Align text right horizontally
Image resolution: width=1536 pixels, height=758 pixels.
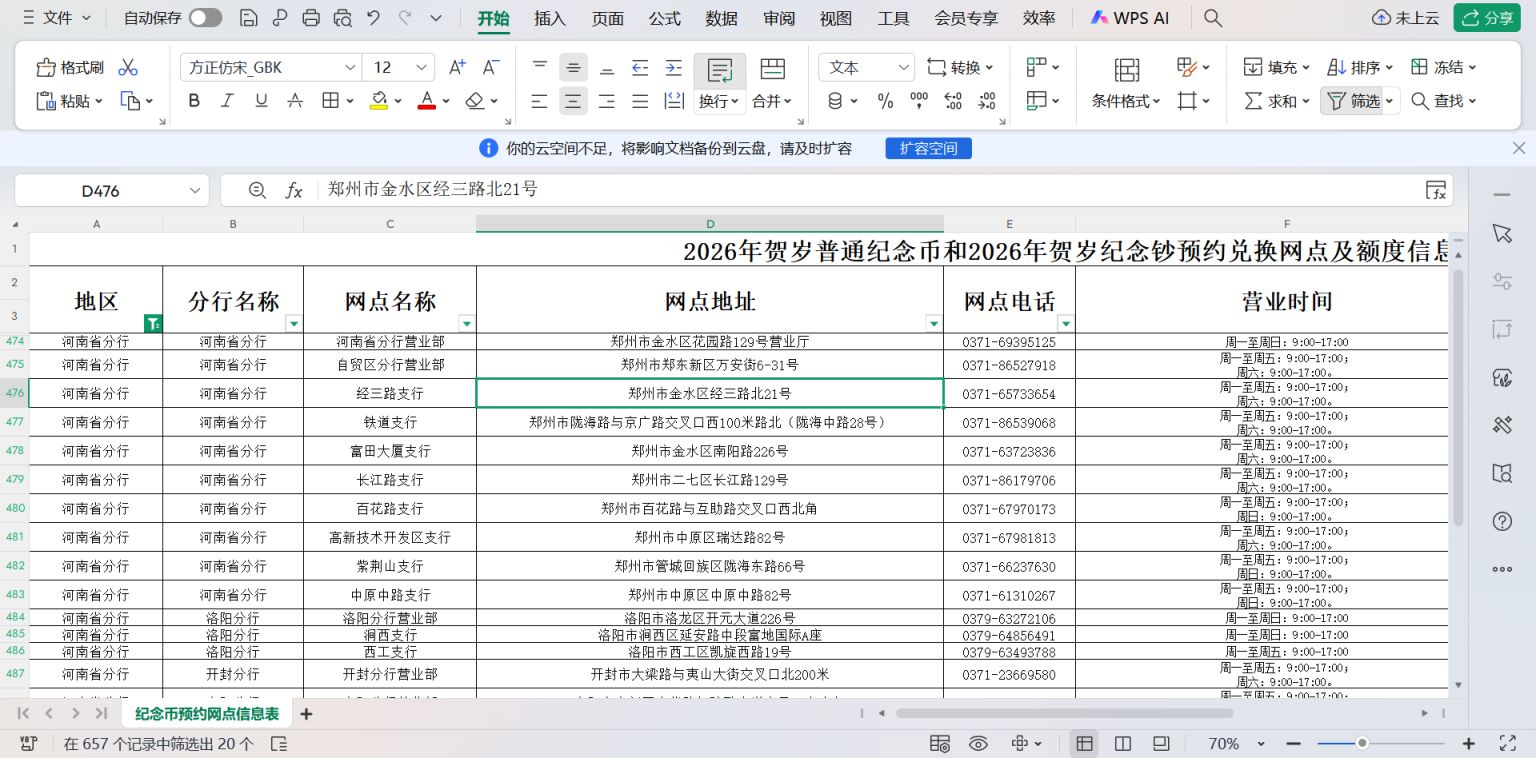(x=607, y=101)
